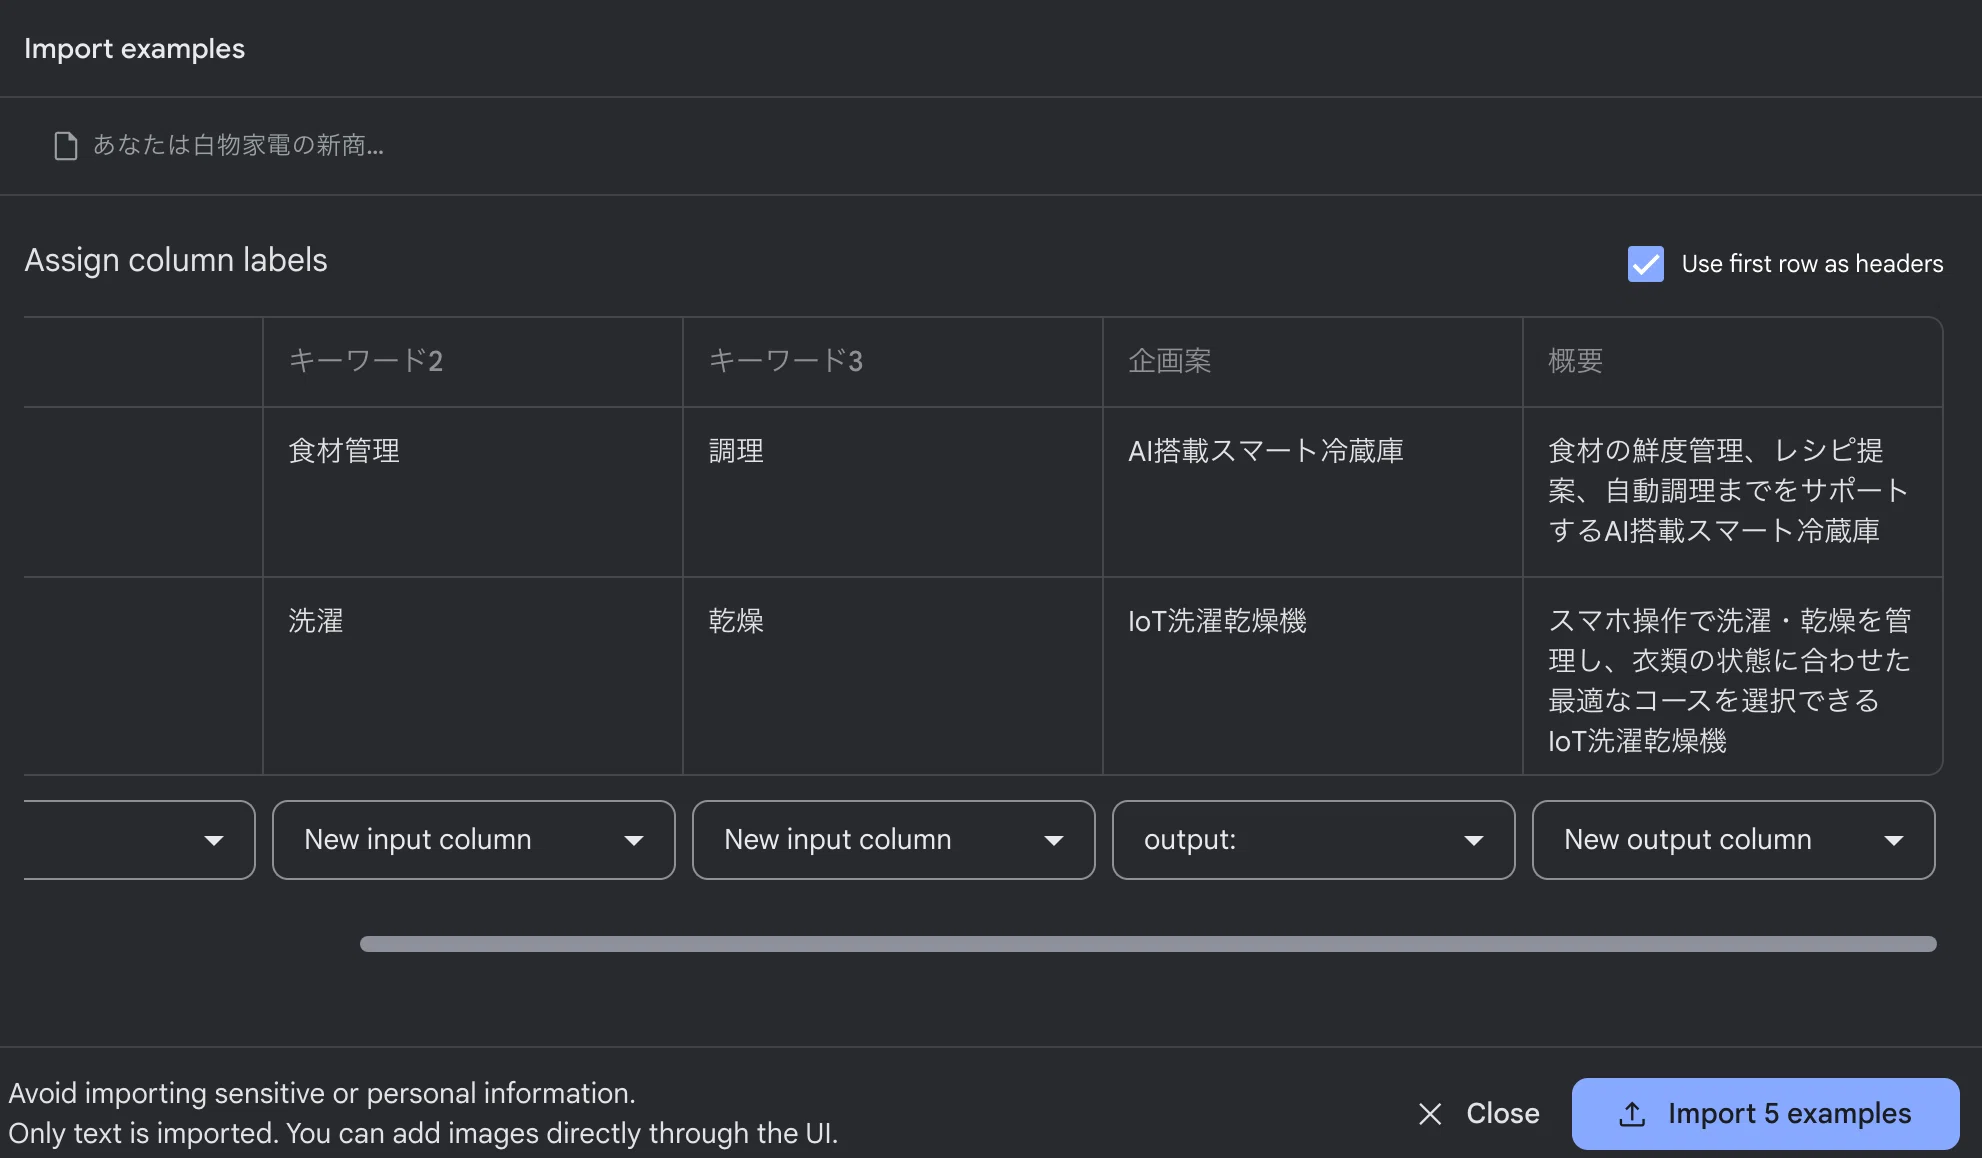
Task: Click the AI搭載スマート冷蔵庫 cell
Action: 1313,492
